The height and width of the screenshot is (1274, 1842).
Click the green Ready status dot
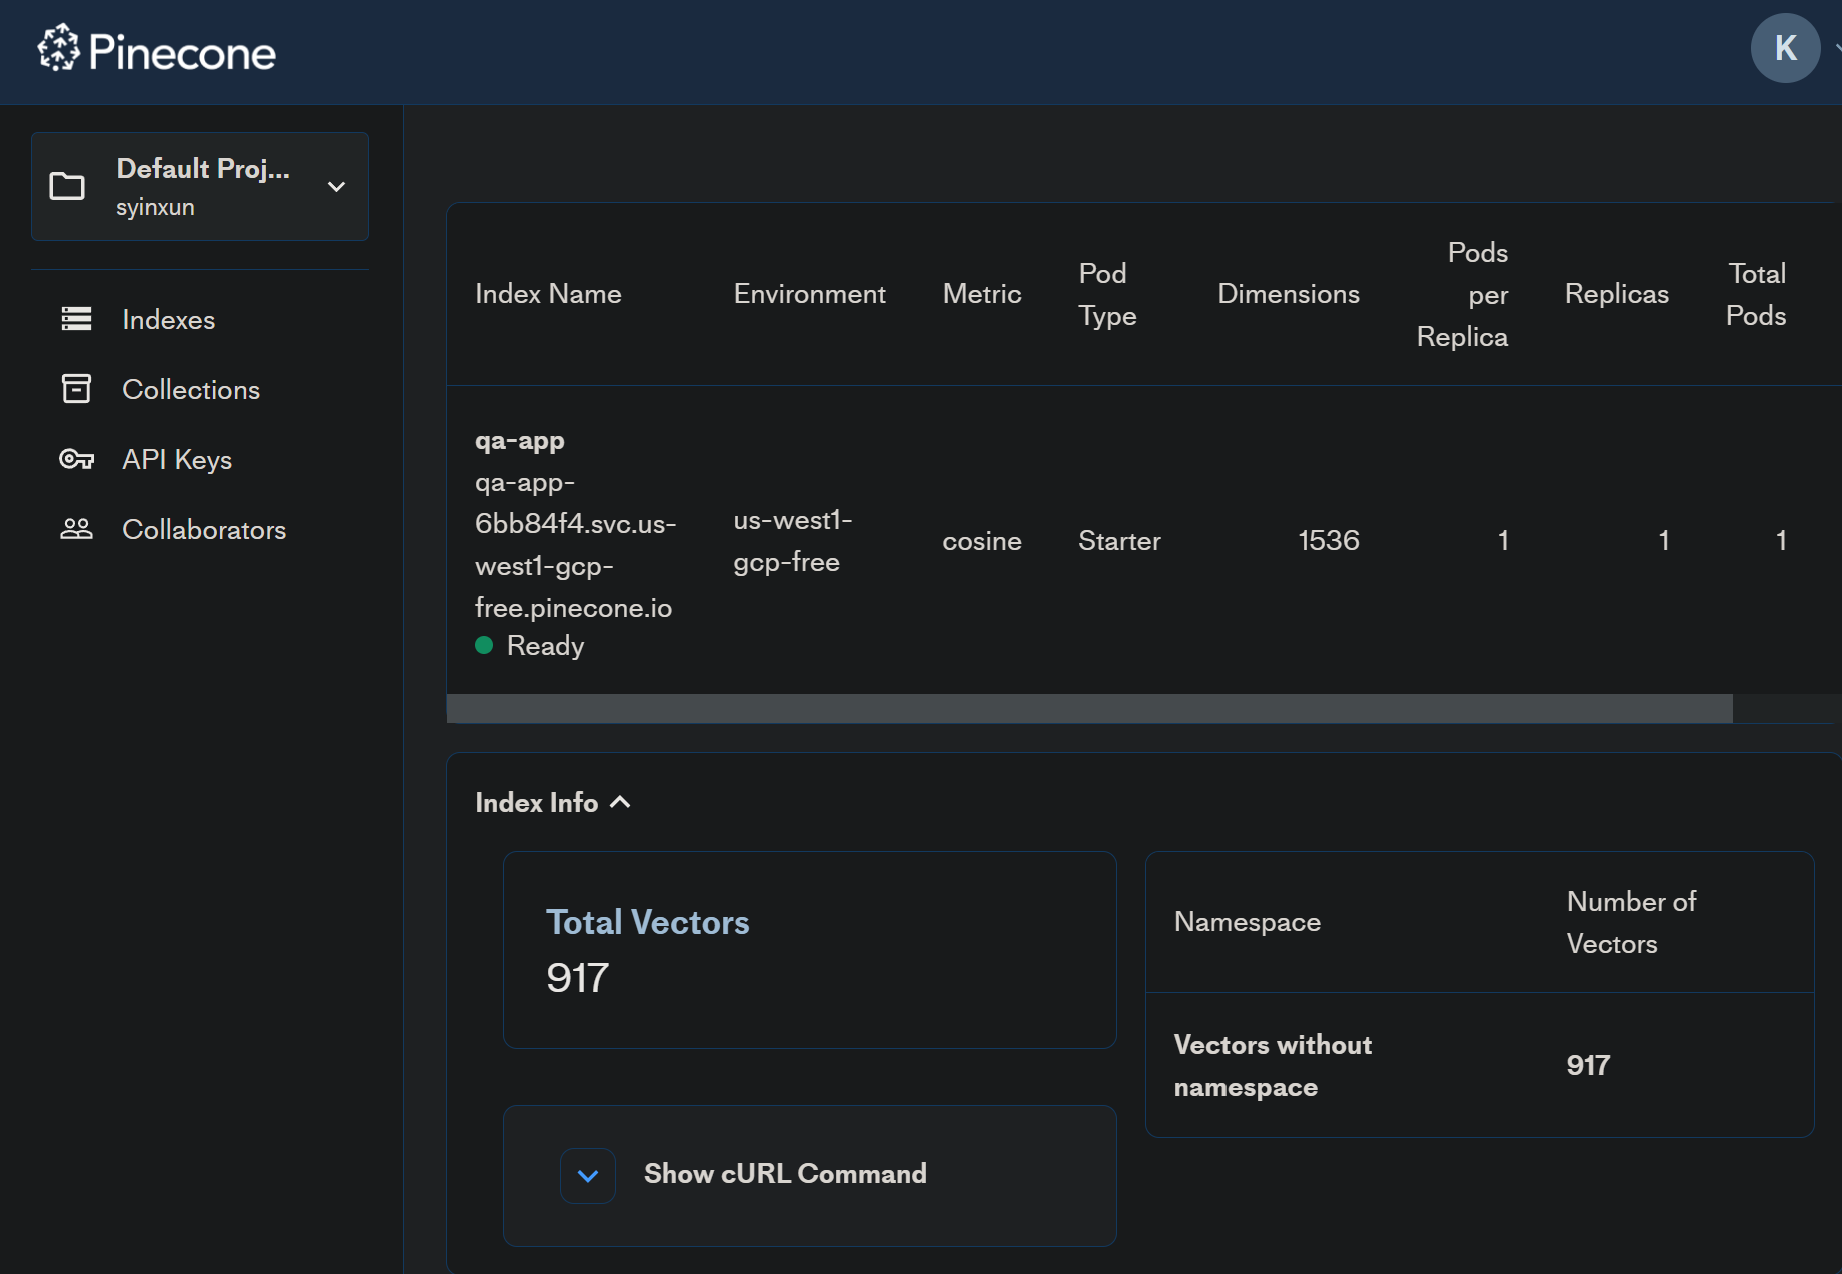pyautogui.click(x=484, y=645)
